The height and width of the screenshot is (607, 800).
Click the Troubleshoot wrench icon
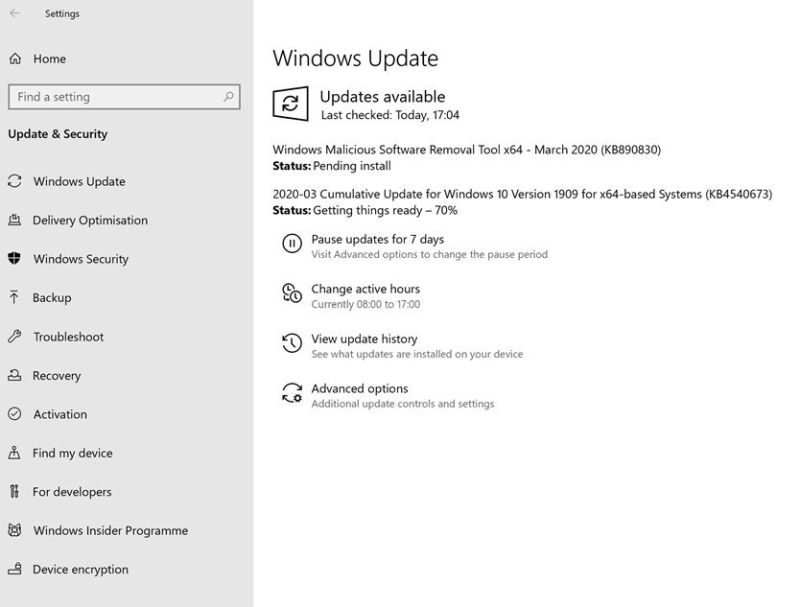pyautogui.click(x=15, y=336)
